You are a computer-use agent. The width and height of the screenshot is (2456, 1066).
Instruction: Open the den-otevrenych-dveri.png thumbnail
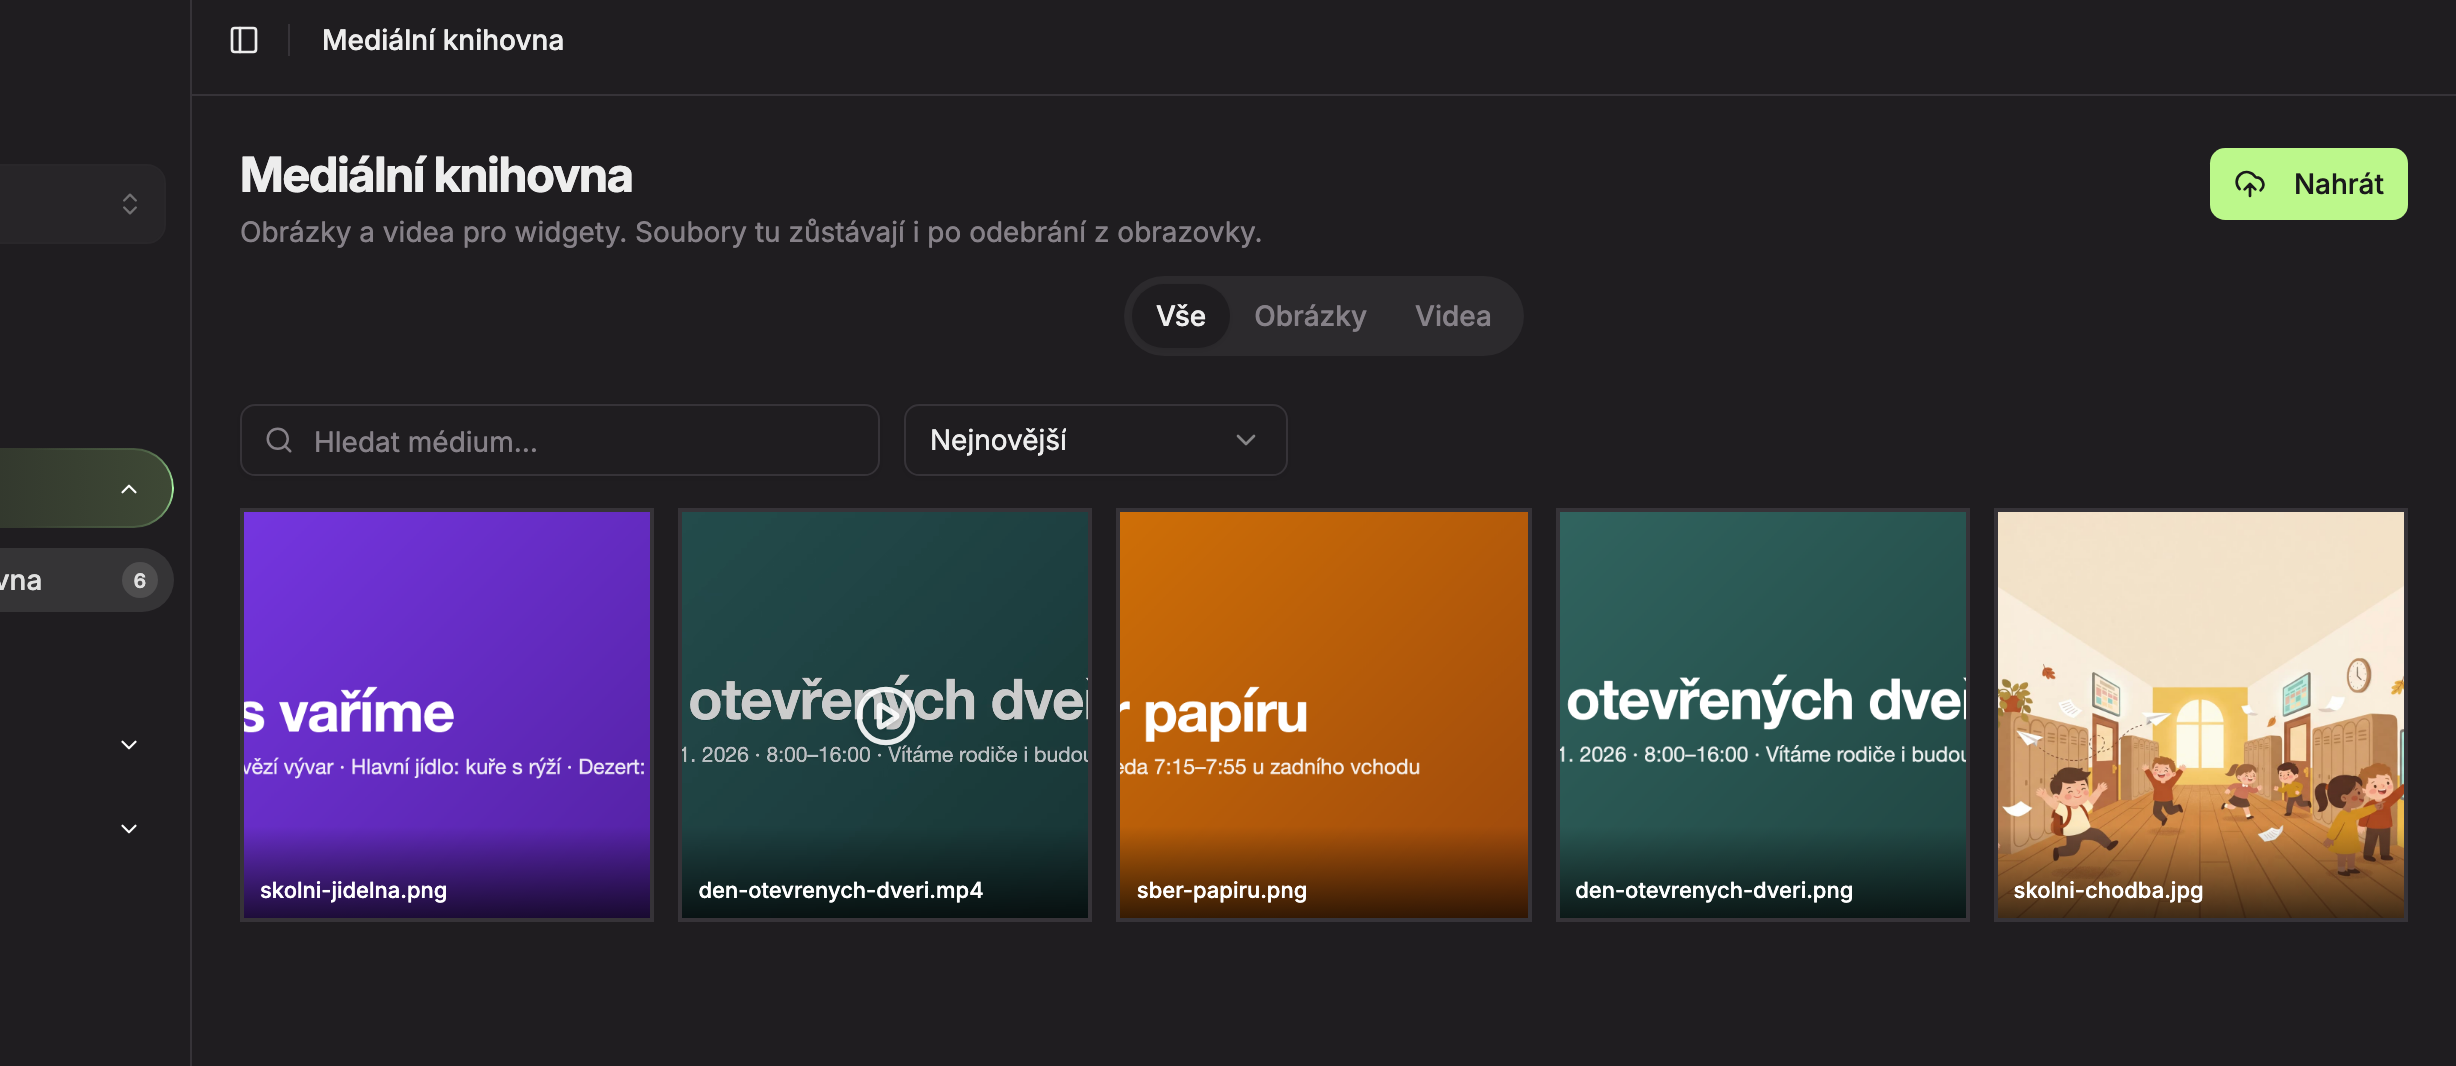(x=1763, y=715)
